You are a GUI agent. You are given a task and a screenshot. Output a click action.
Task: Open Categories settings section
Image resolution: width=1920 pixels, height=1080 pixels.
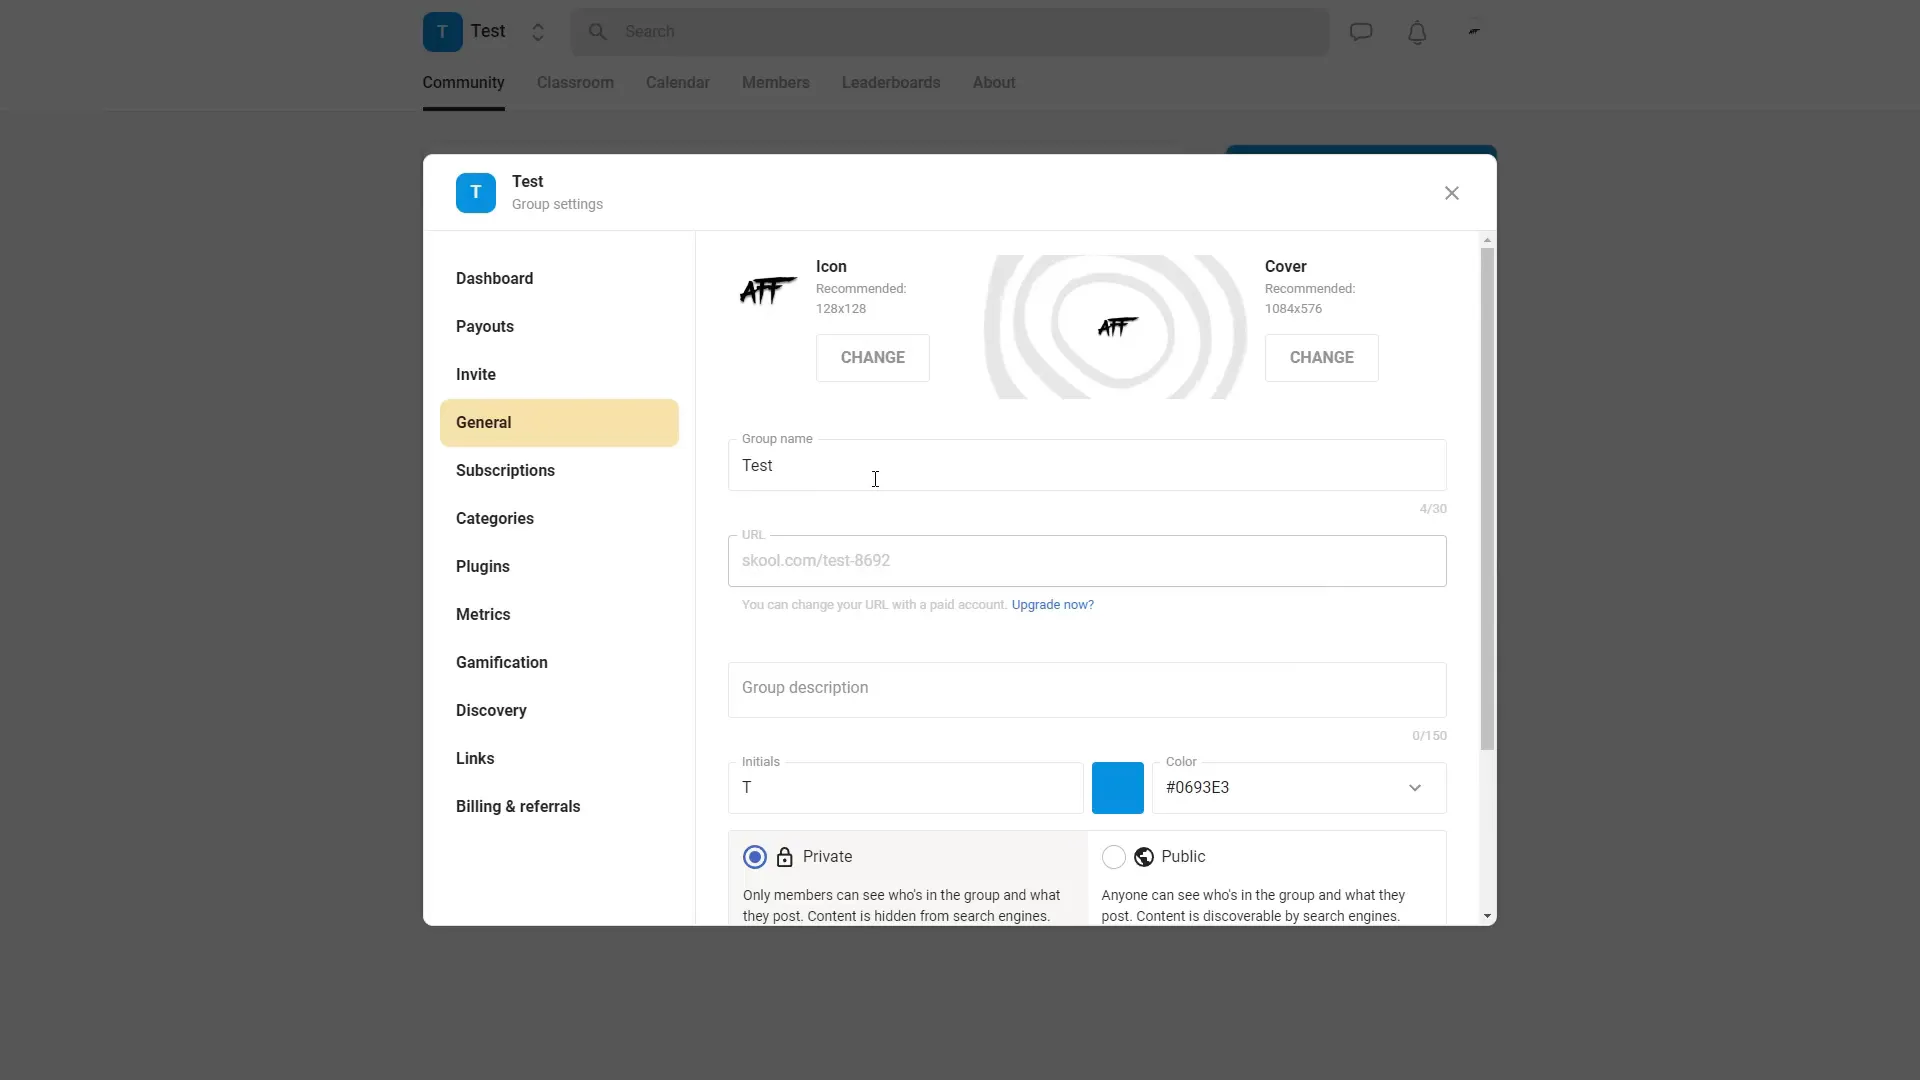(x=559, y=519)
